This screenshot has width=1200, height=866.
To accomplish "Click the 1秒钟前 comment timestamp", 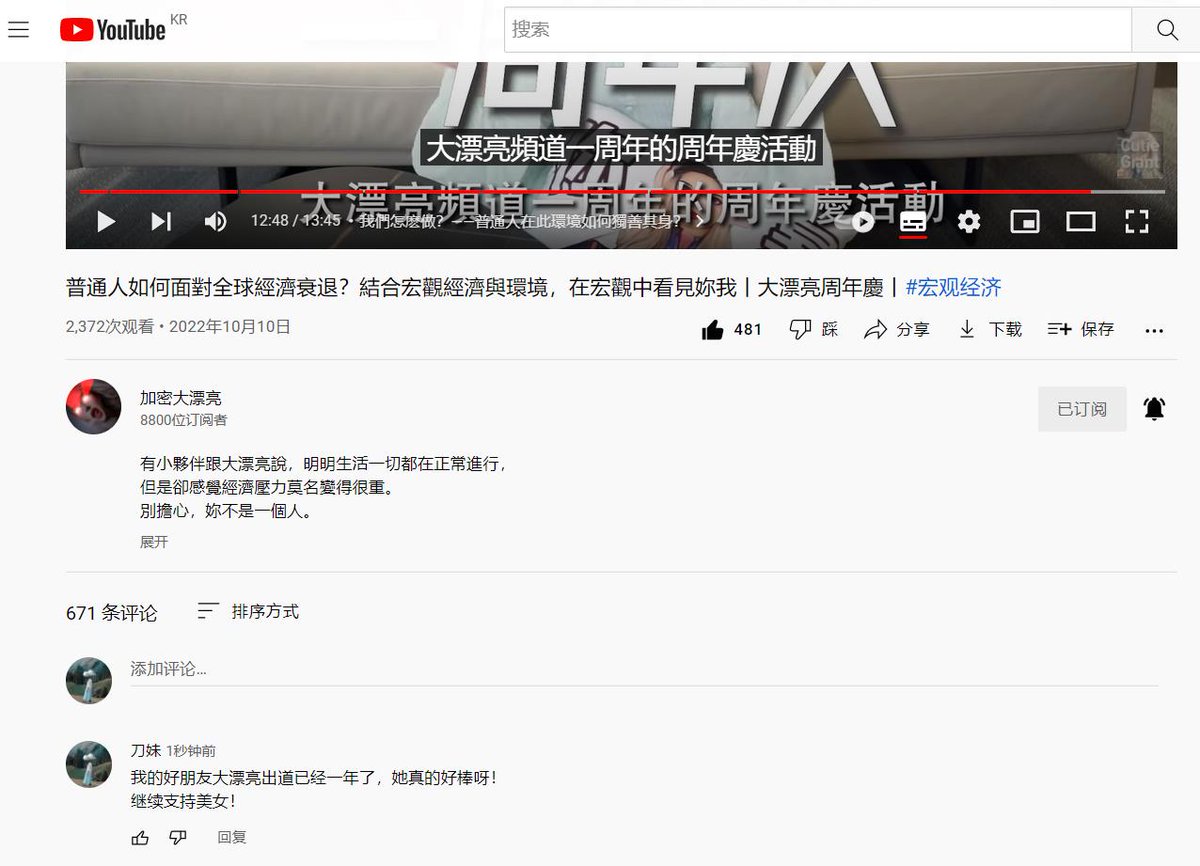I will tap(191, 751).
